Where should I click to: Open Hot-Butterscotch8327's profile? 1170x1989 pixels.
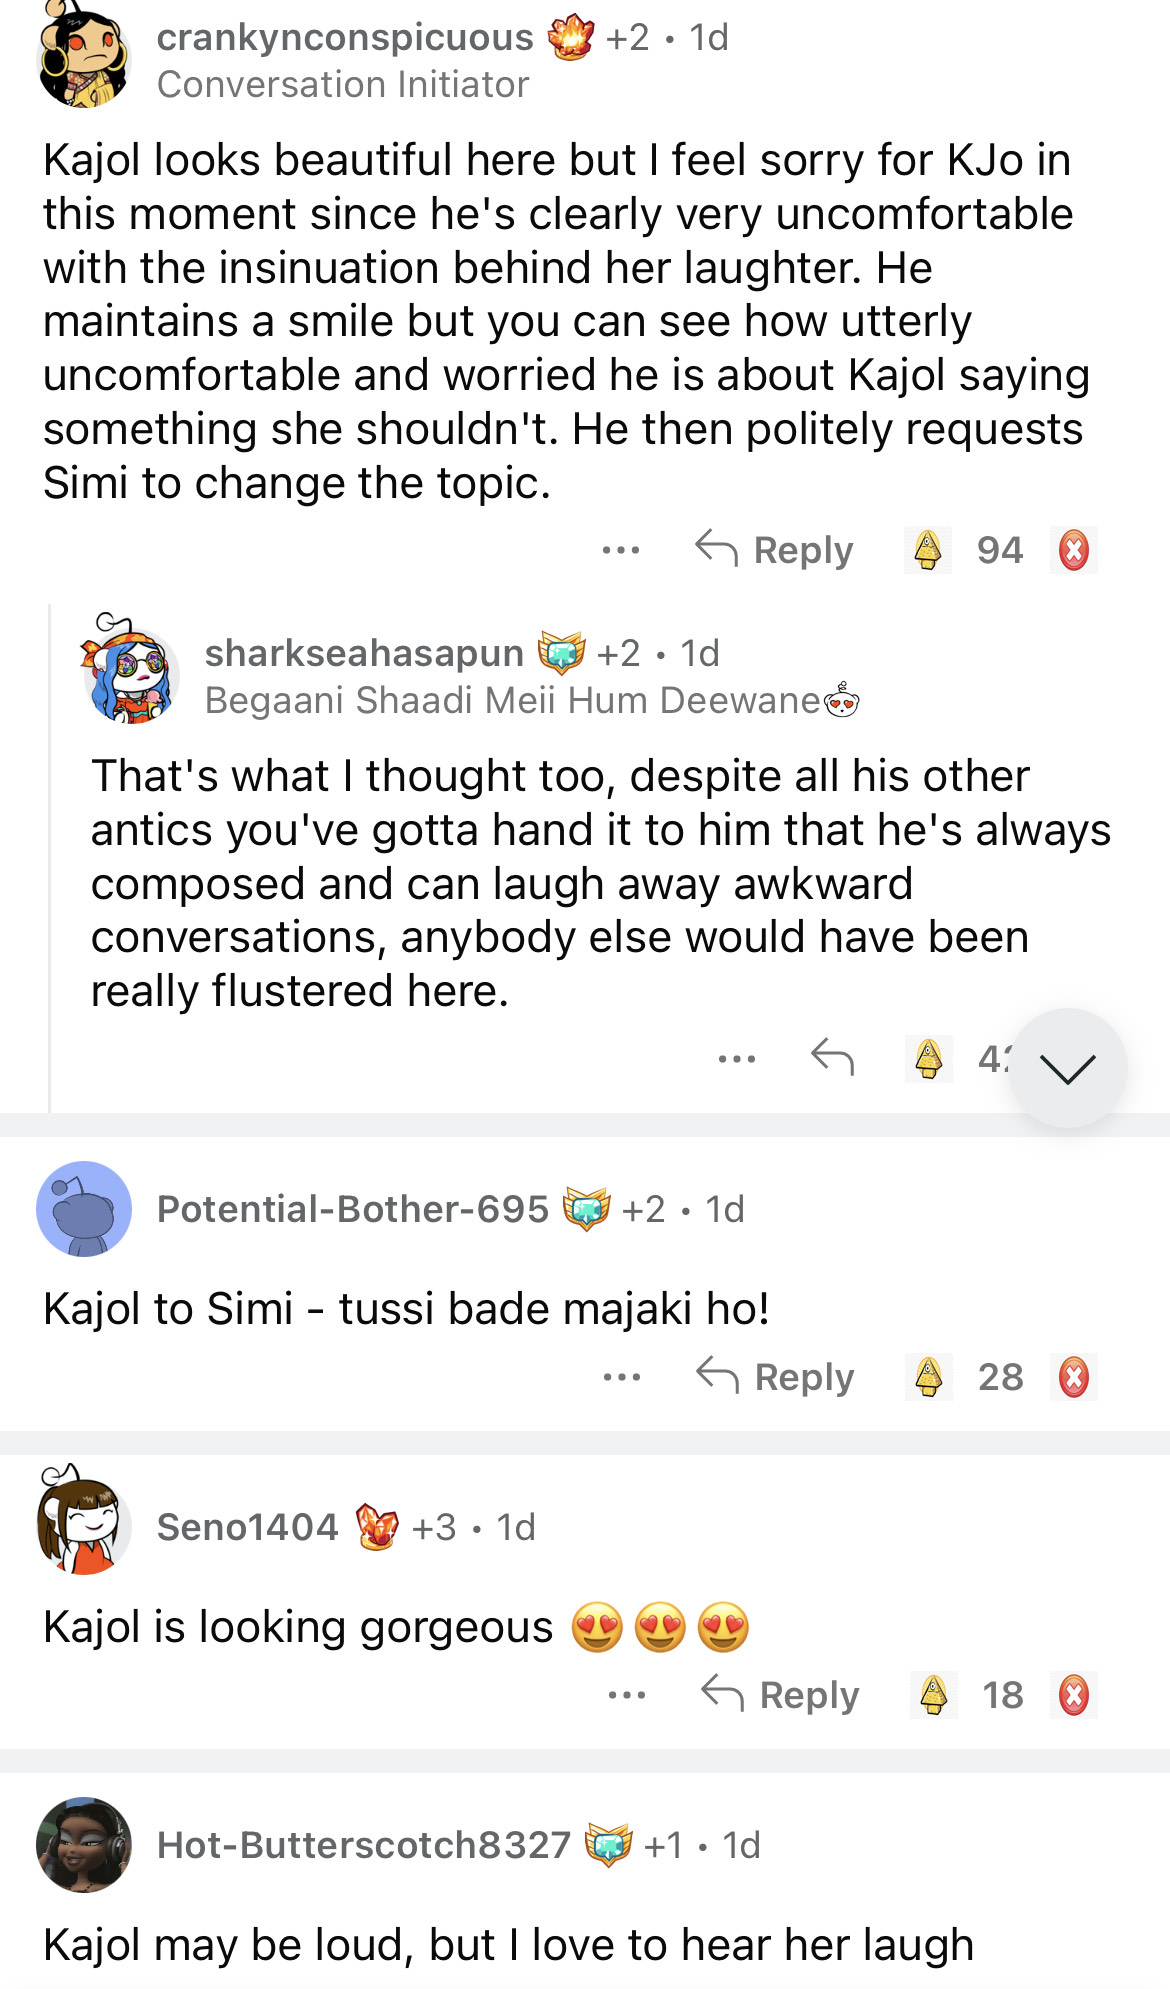[x=363, y=1845]
